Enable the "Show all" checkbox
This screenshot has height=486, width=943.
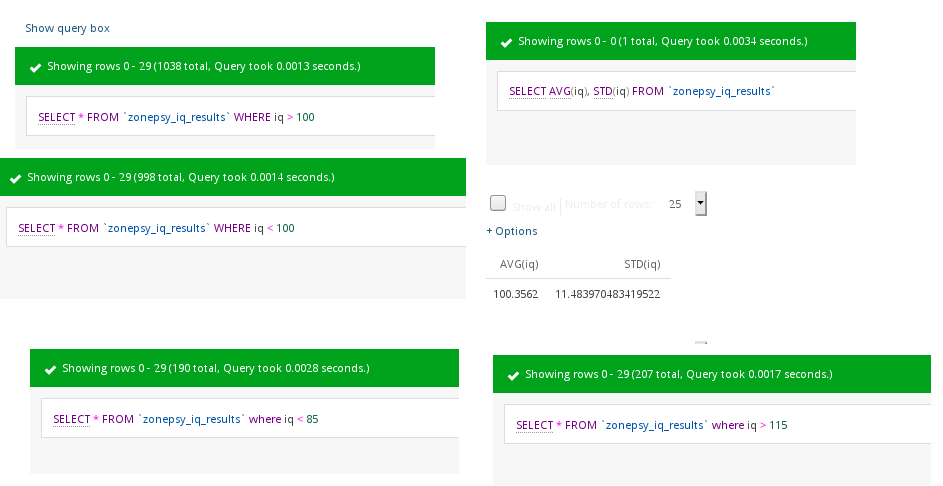click(498, 204)
